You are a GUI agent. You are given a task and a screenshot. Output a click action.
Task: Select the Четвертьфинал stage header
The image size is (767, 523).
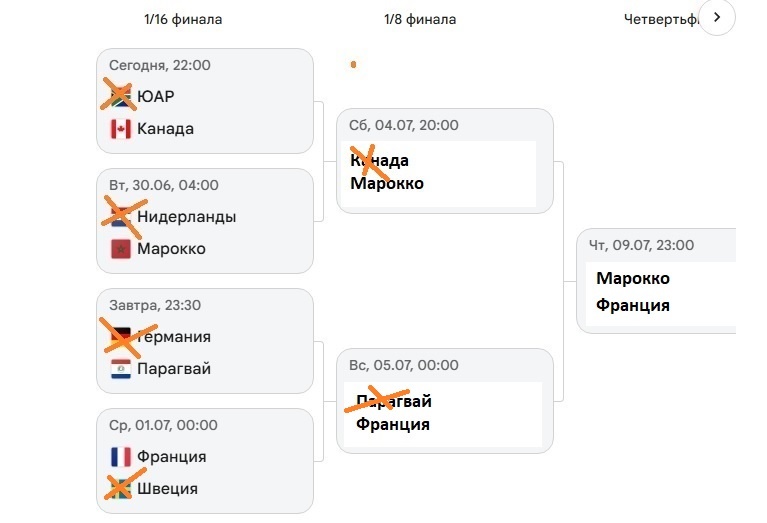click(x=661, y=20)
